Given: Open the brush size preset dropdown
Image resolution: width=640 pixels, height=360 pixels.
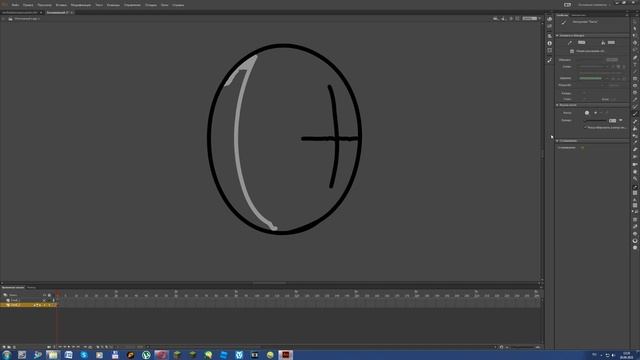Looking at the screenshot, I should [x=621, y=120].
